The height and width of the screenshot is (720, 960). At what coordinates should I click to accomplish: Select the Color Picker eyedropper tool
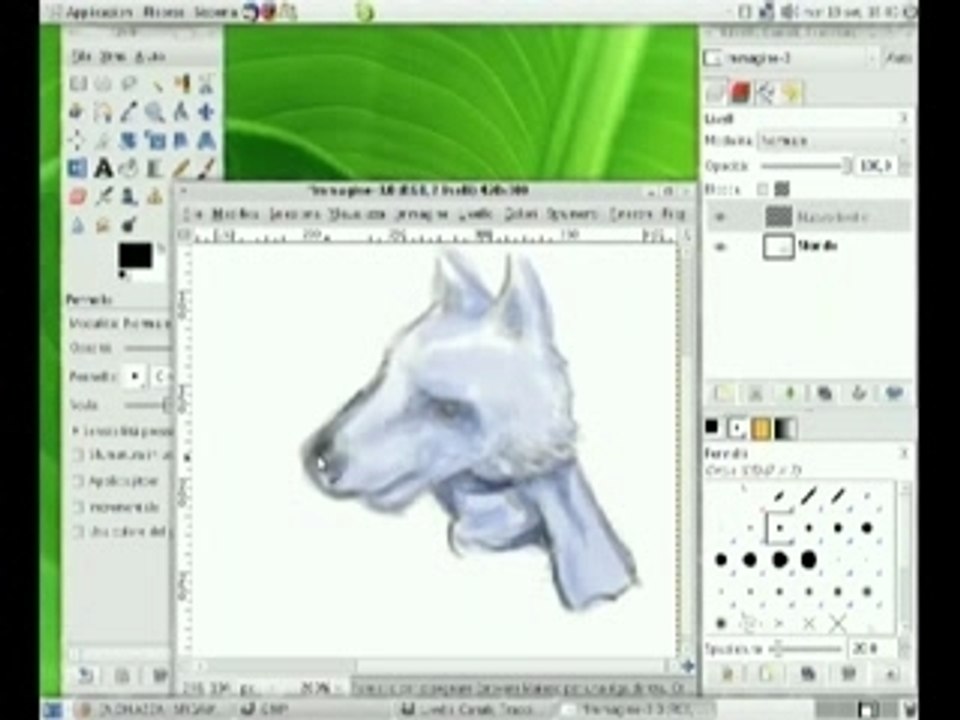pyautogui.click(x=129, y=111)
